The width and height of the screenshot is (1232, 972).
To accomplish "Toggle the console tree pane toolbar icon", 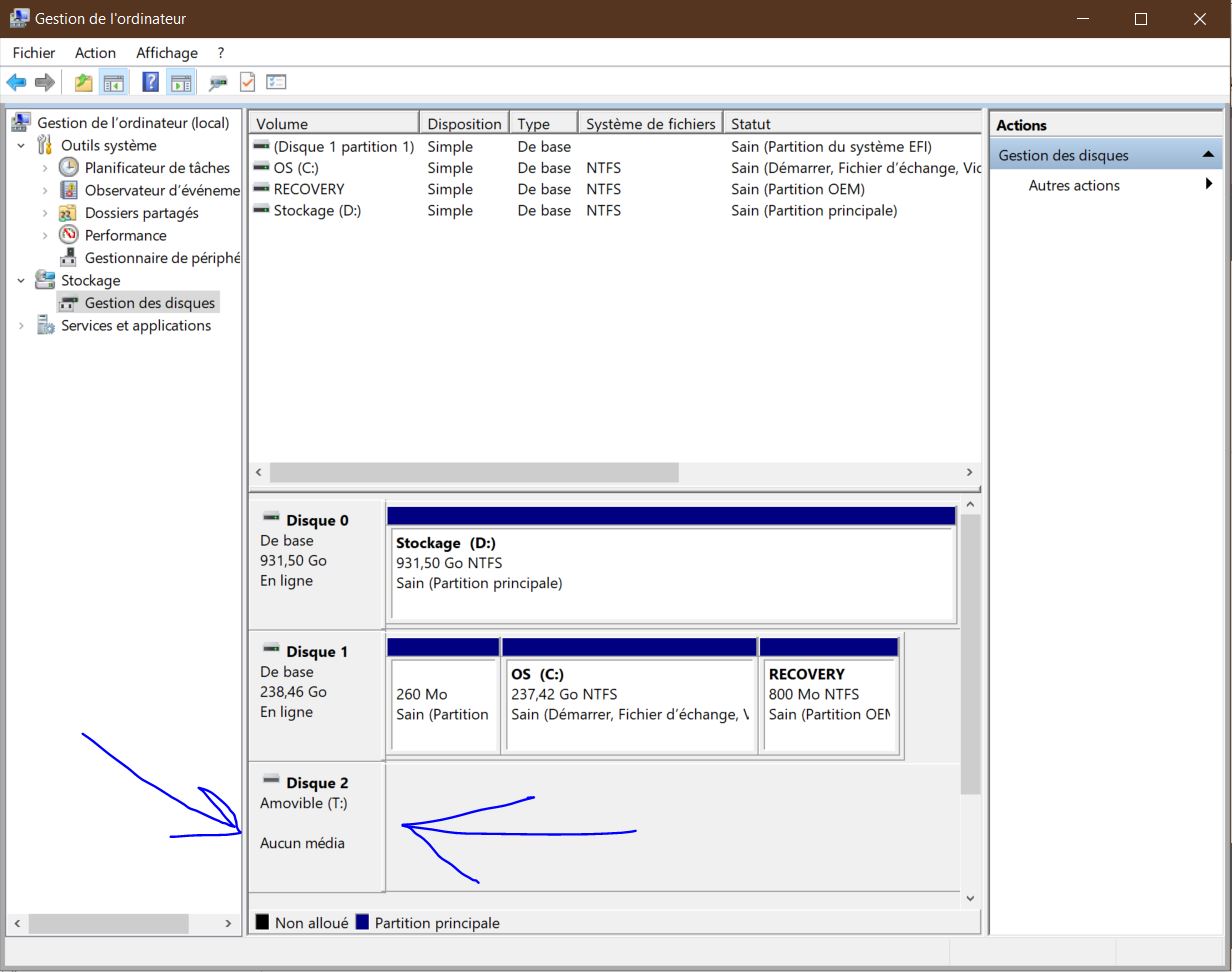I will coord(114,82).
